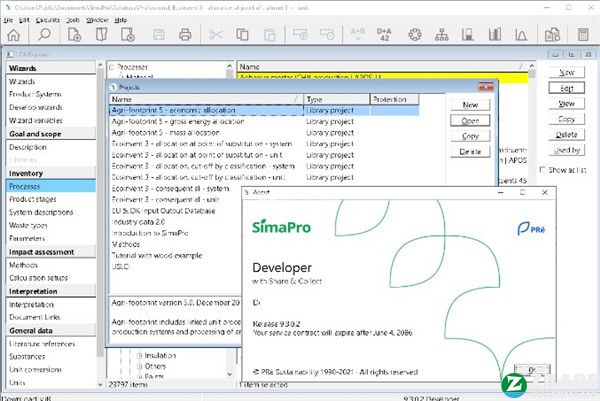Open Develop wizards in the sidebar
This screenshot has height=401, width=600.
pyautogui.click(x=36, y=107)
